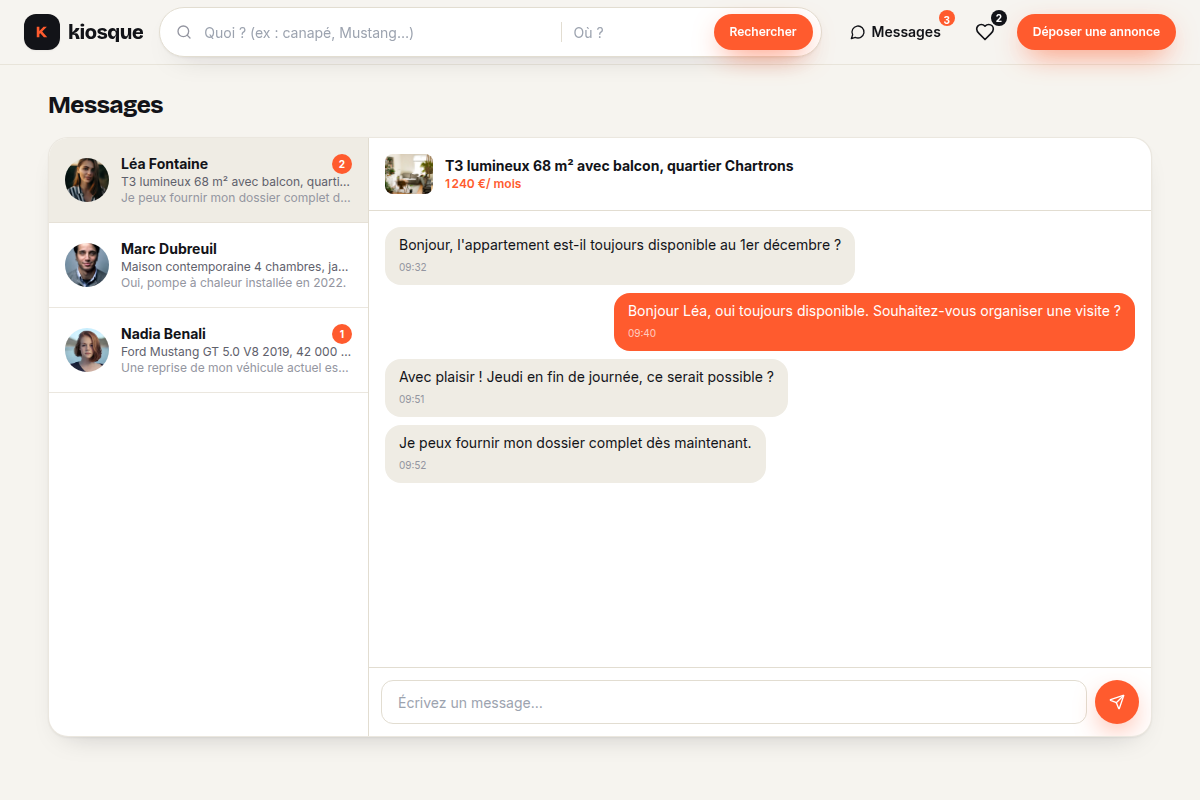The width and height of the screenshot is (1200, 800).
Task: Click the kiosque brand name
Action: [x=105, y=32]
